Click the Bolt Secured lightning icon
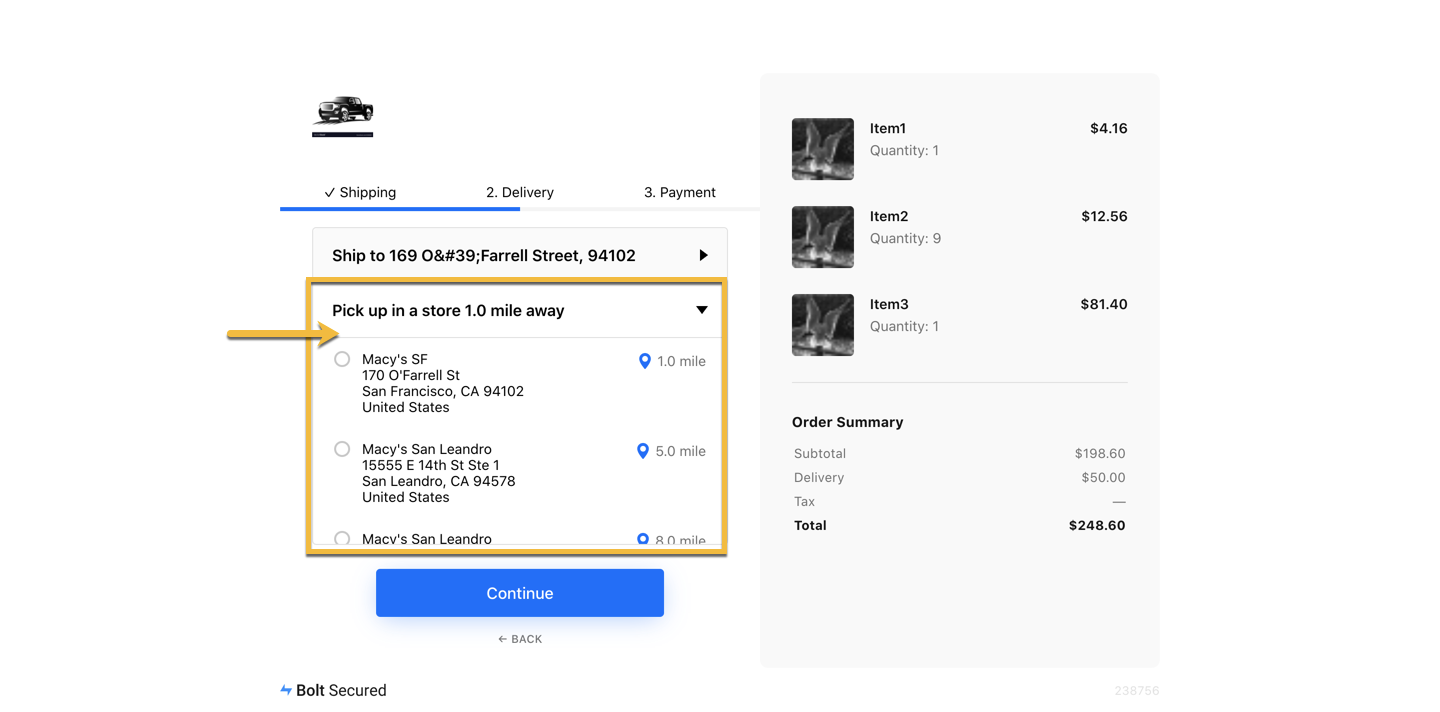 click(x=286, y=690)
